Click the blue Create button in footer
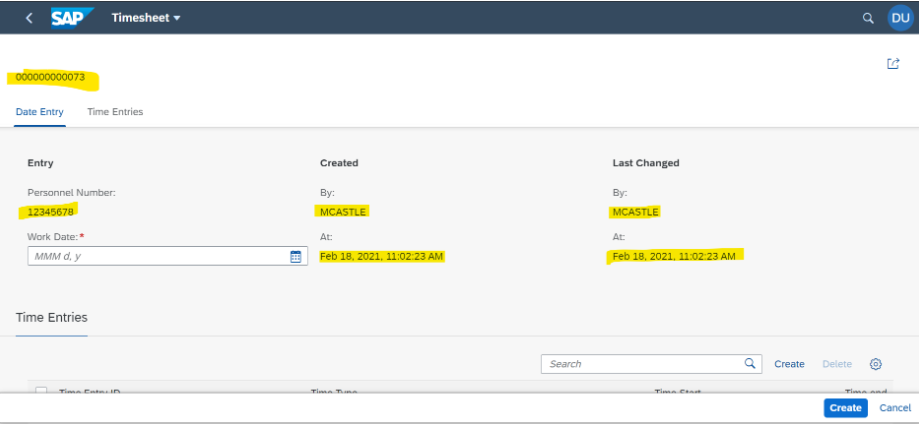Image resolution: width=919 pixels, height=424 pixels. (845, 408)
